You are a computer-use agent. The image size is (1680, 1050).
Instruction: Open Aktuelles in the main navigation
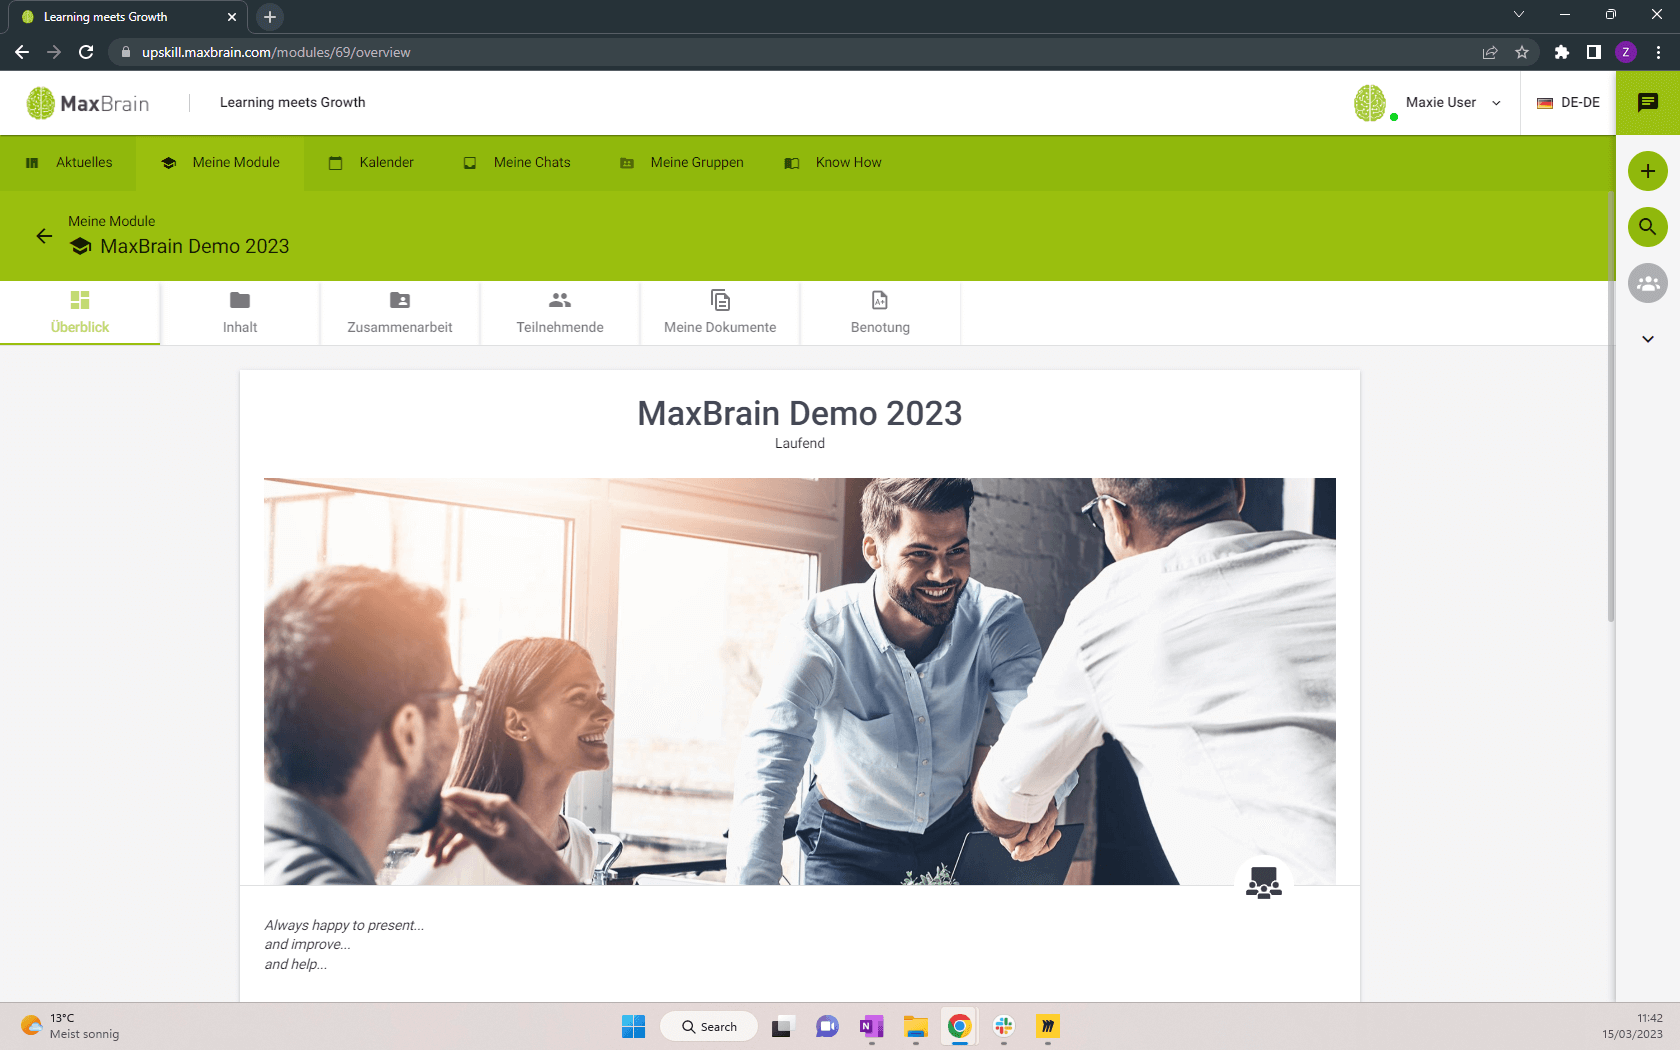pyautogui.click(x=68, y=162)
